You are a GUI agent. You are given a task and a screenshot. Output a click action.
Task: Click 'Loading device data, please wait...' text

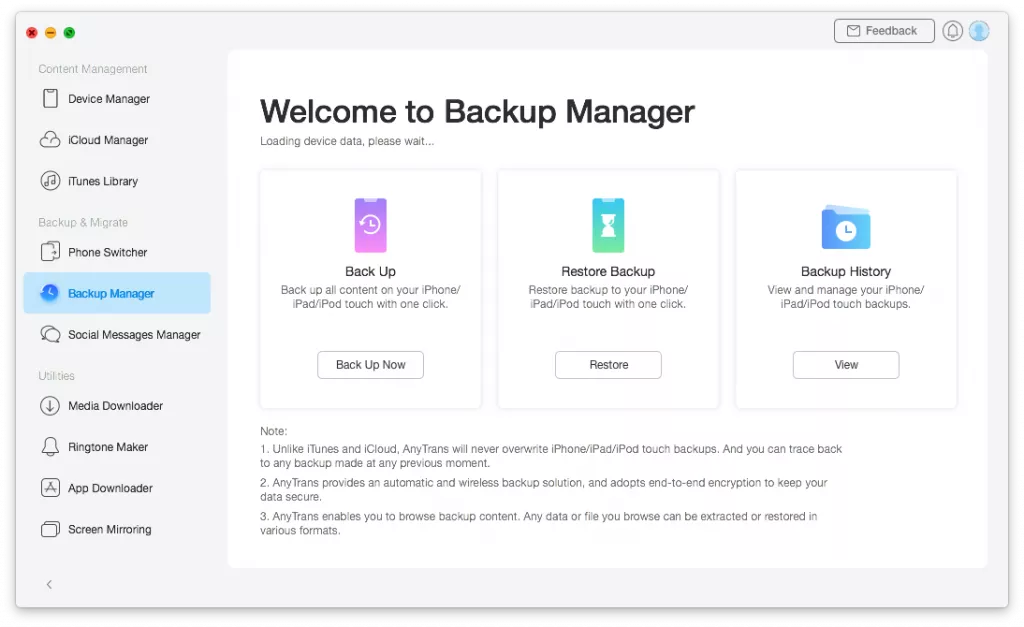coord(347,141)
